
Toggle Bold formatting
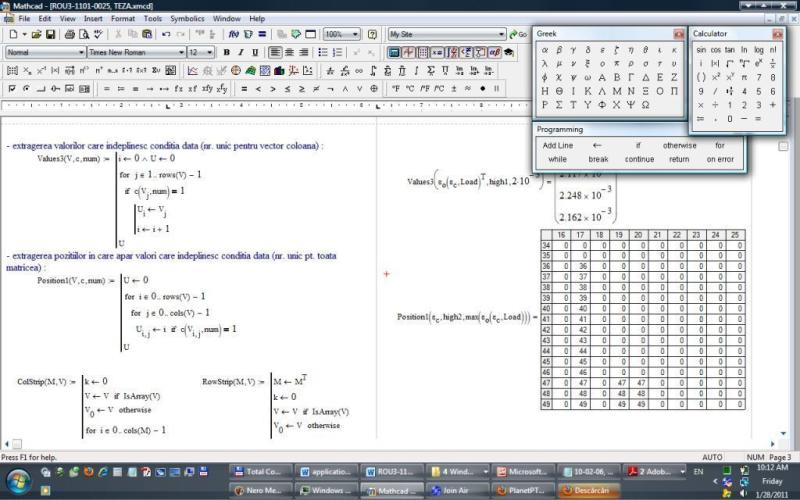coord(227,52)
